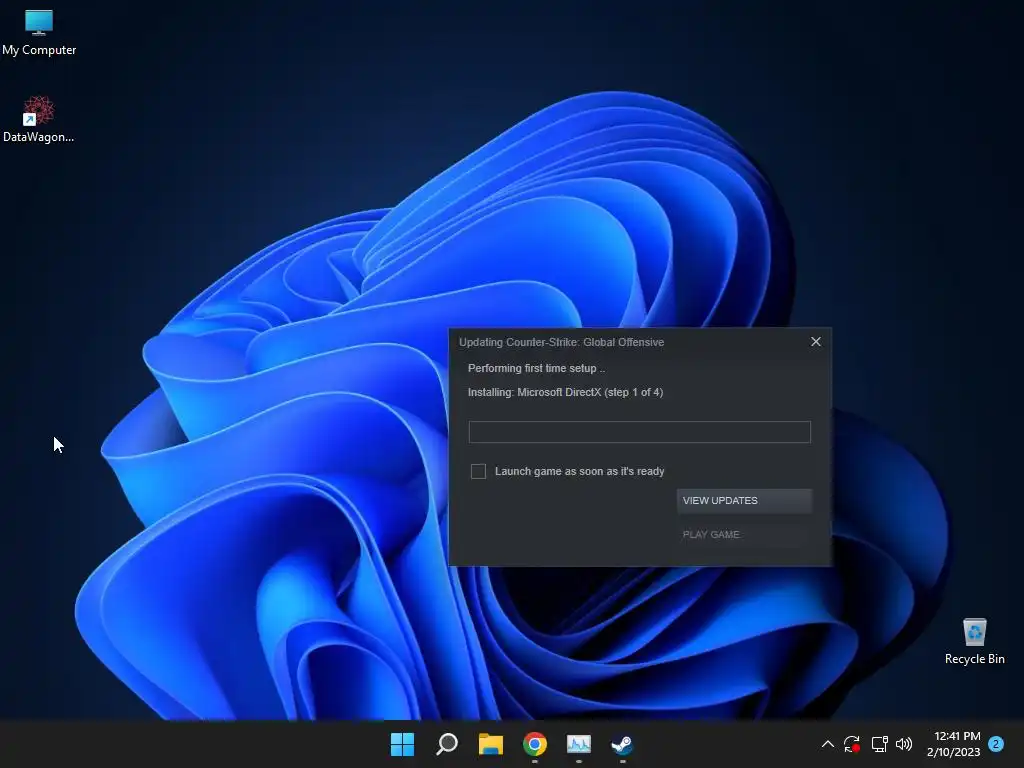Switch to Steam in the taskbar
1024x768 pixels.
pos(622,744)
